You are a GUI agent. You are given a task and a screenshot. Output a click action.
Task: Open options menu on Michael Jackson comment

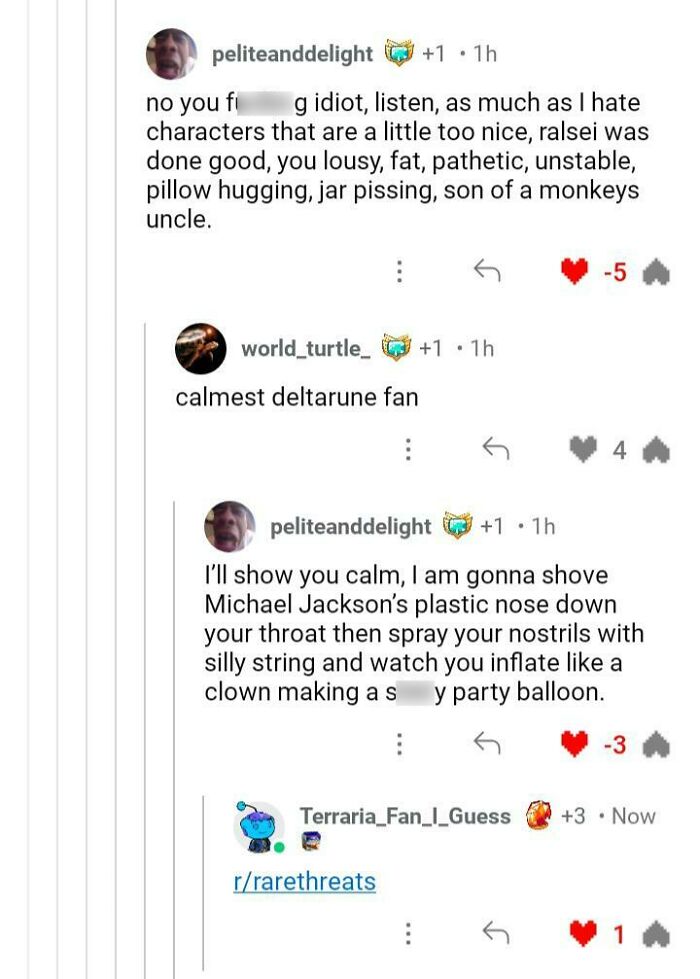[399, 743]
